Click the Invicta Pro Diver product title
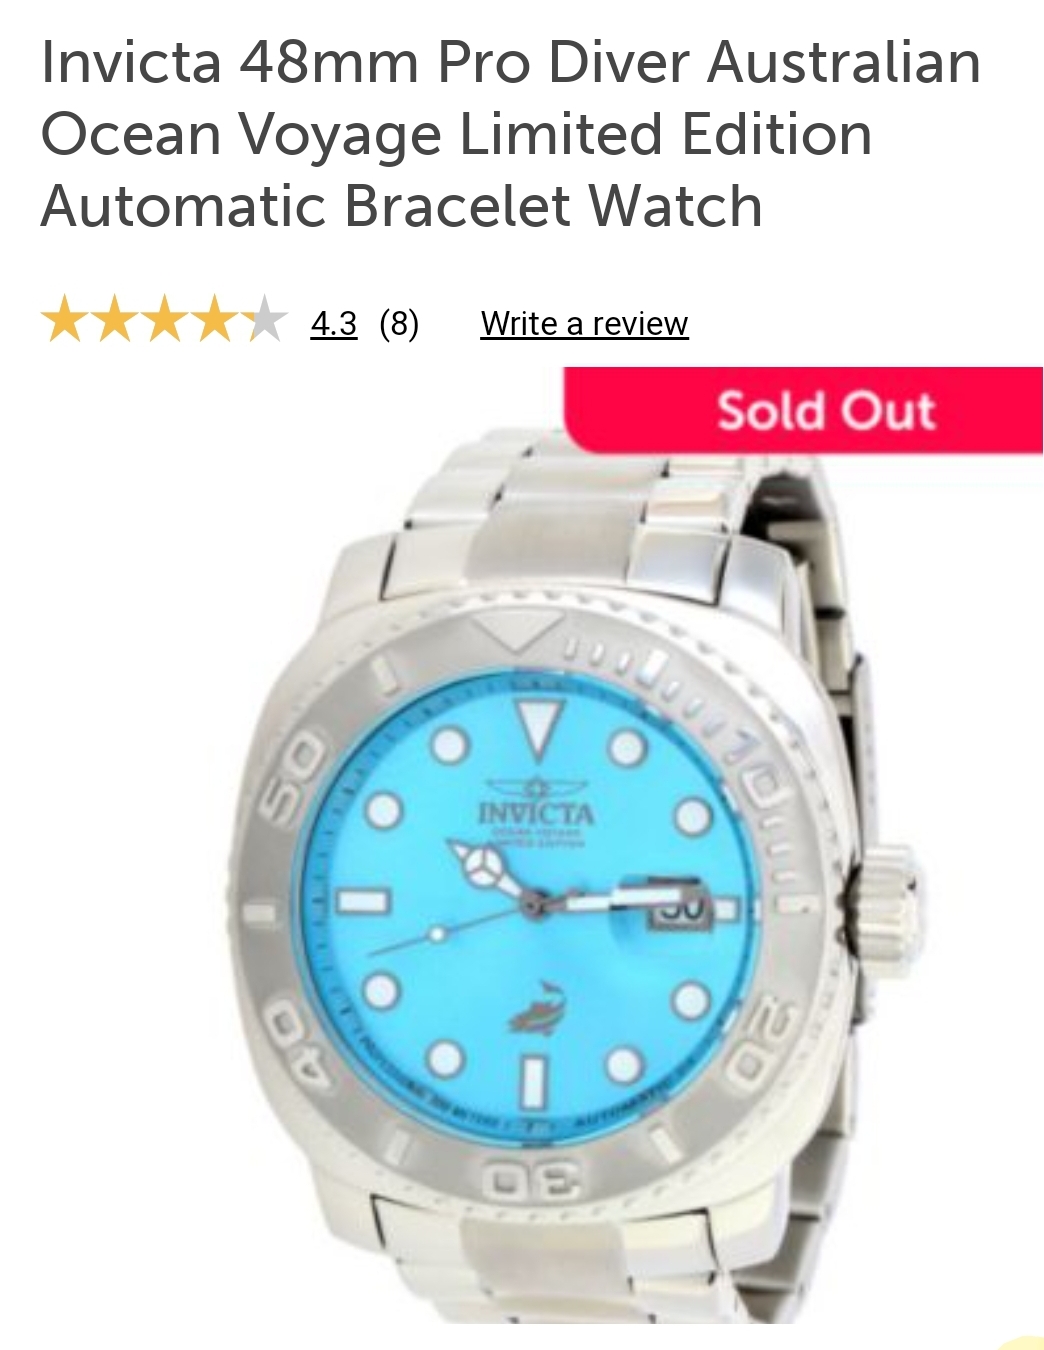The width and height of the screenshot is (1044, 1350). (511, 134)
